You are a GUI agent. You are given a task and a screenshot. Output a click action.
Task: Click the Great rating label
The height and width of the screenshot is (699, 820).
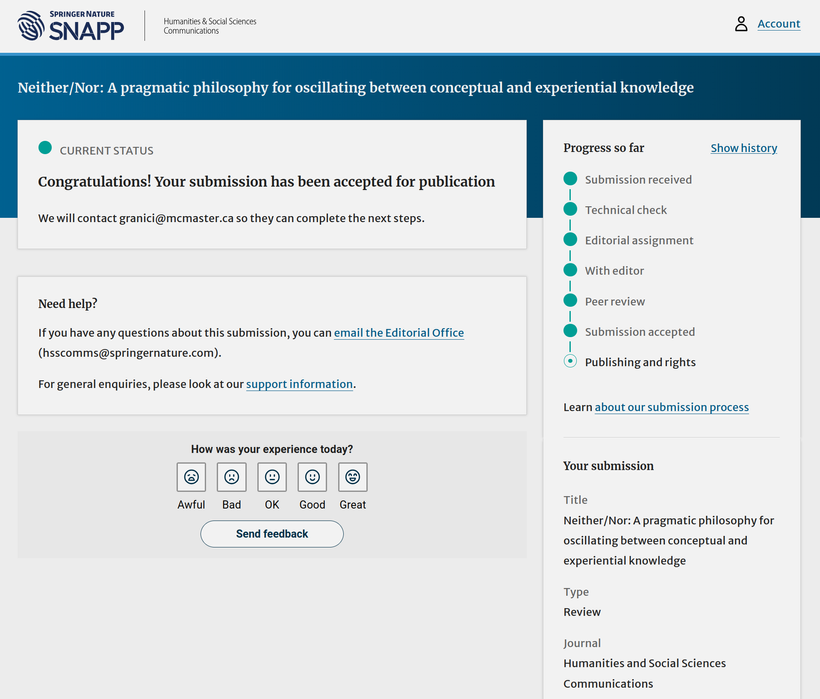(x=353, y=505)
